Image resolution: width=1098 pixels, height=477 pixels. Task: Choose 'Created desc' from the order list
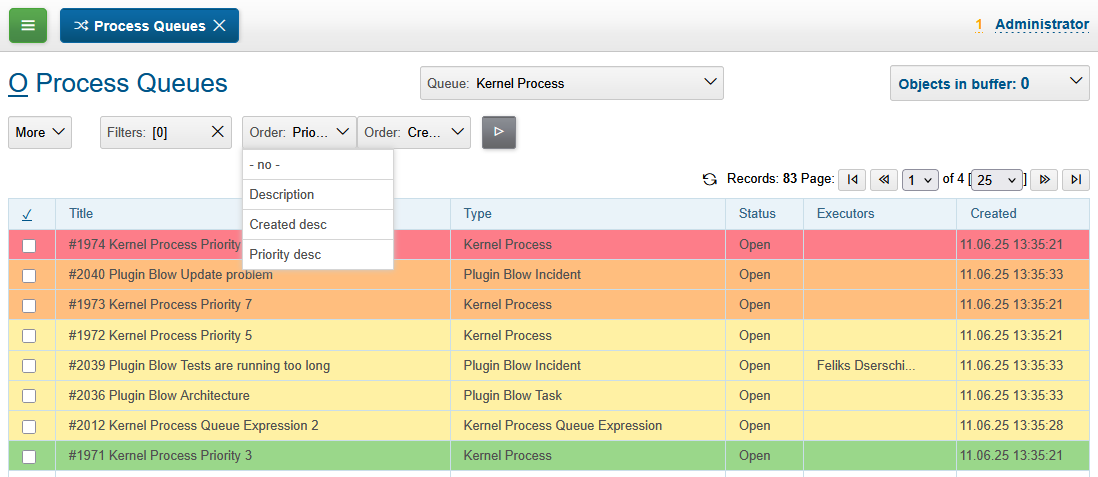tap(288, 225)
